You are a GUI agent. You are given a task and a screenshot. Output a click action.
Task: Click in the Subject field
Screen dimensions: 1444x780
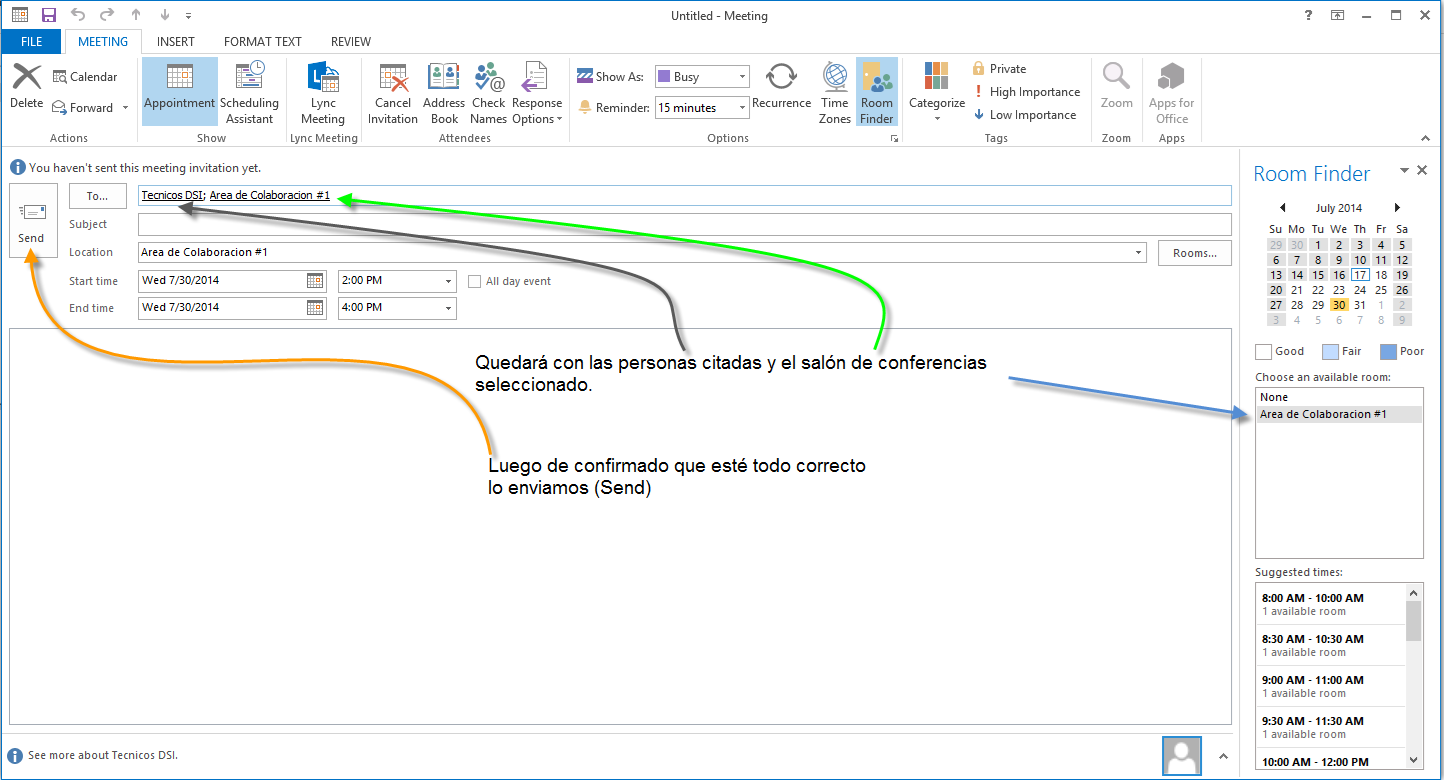684,224
